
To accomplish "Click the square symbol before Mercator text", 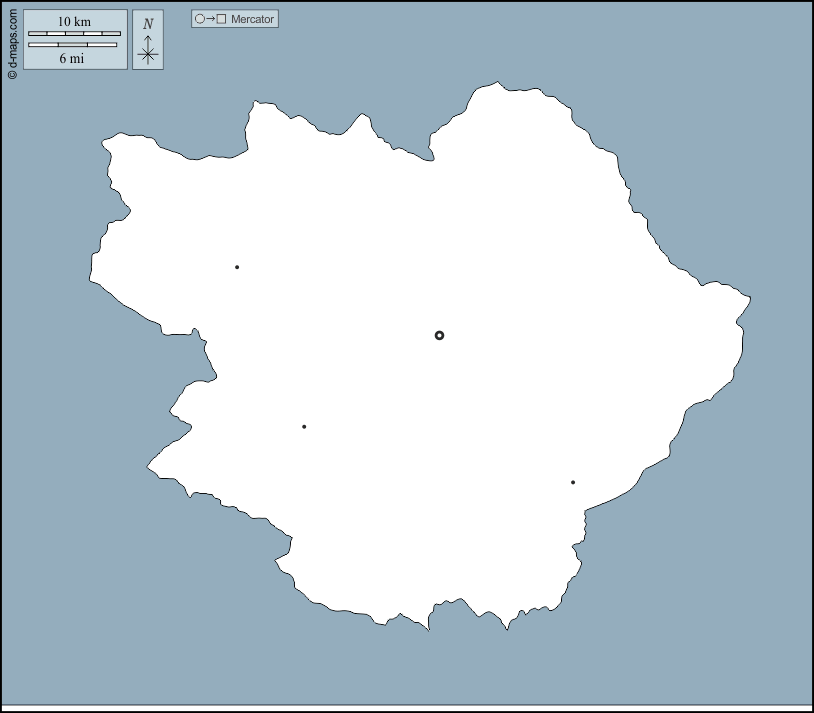I will (222, 19).
